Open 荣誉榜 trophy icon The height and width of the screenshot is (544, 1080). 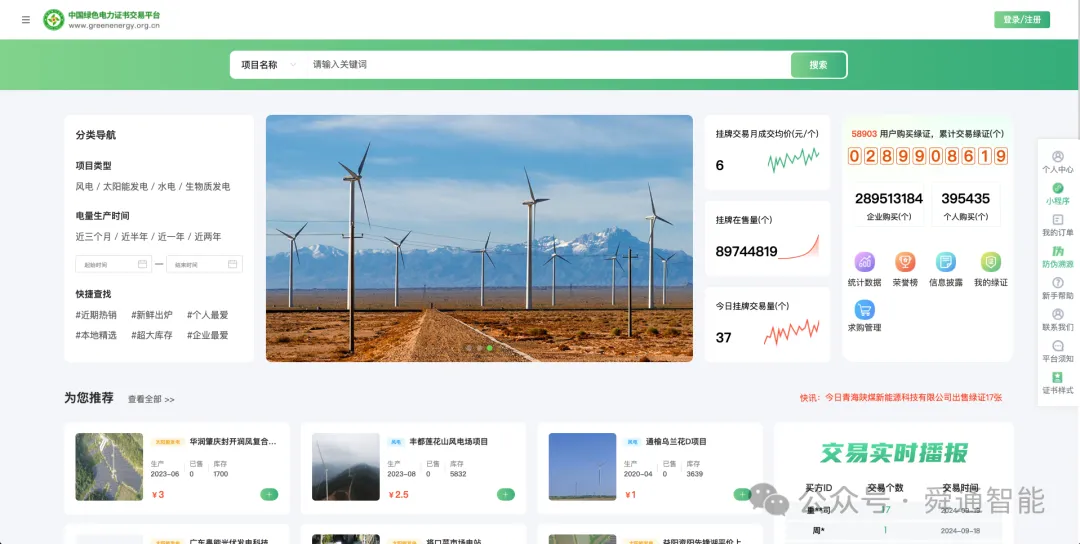[x=905, y=262]
